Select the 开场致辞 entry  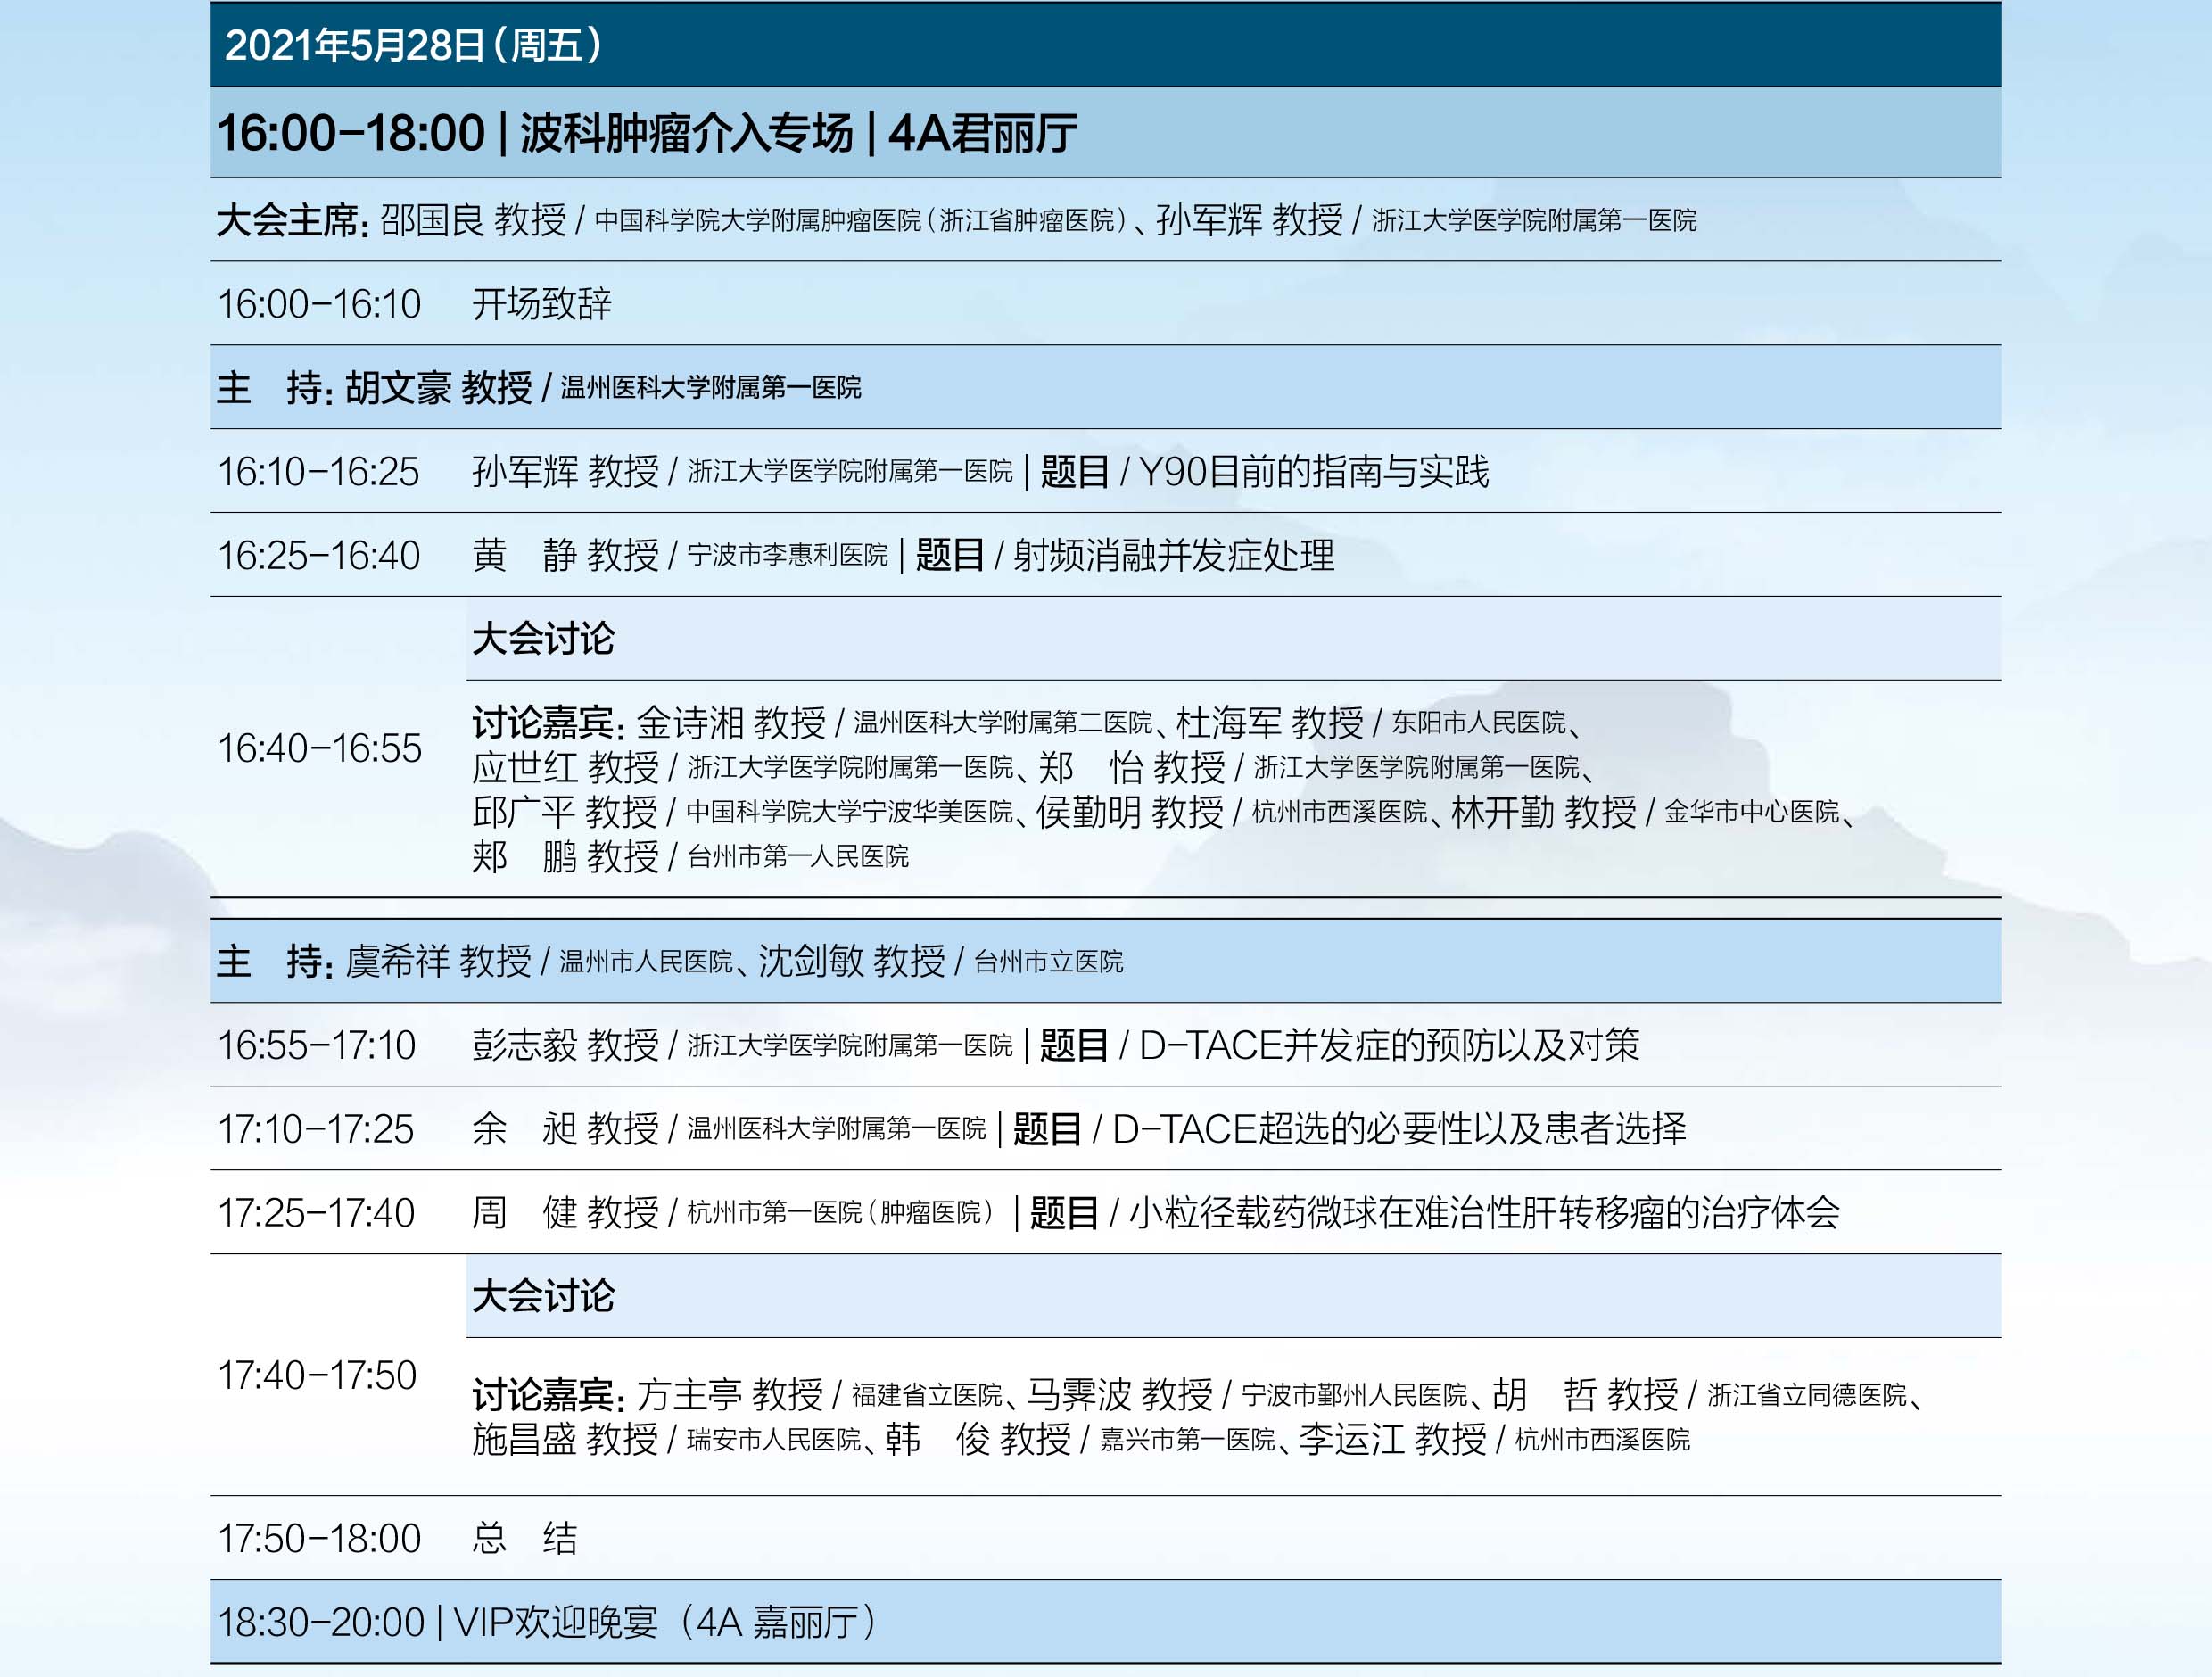click(541, 304)
